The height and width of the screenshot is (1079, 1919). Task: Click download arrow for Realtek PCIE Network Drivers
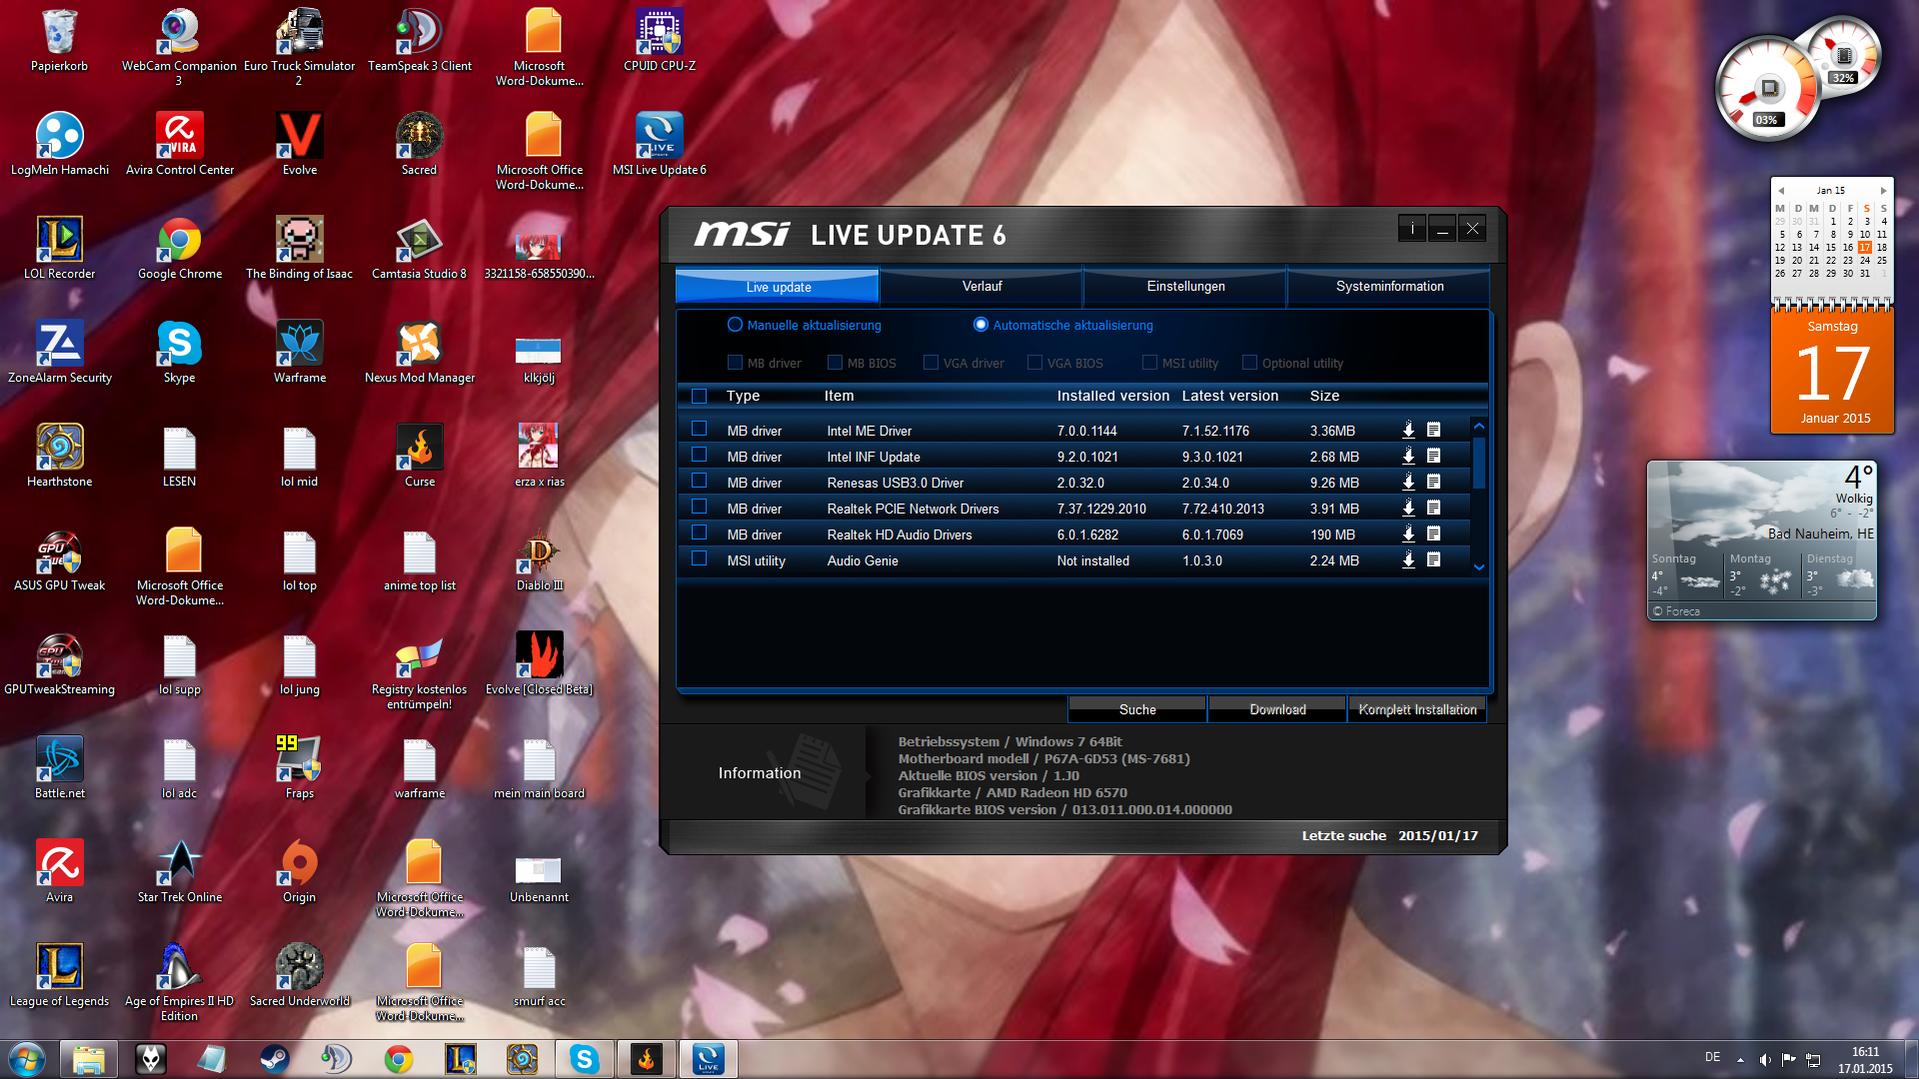pyautogui.click(x=1408, y=508)
